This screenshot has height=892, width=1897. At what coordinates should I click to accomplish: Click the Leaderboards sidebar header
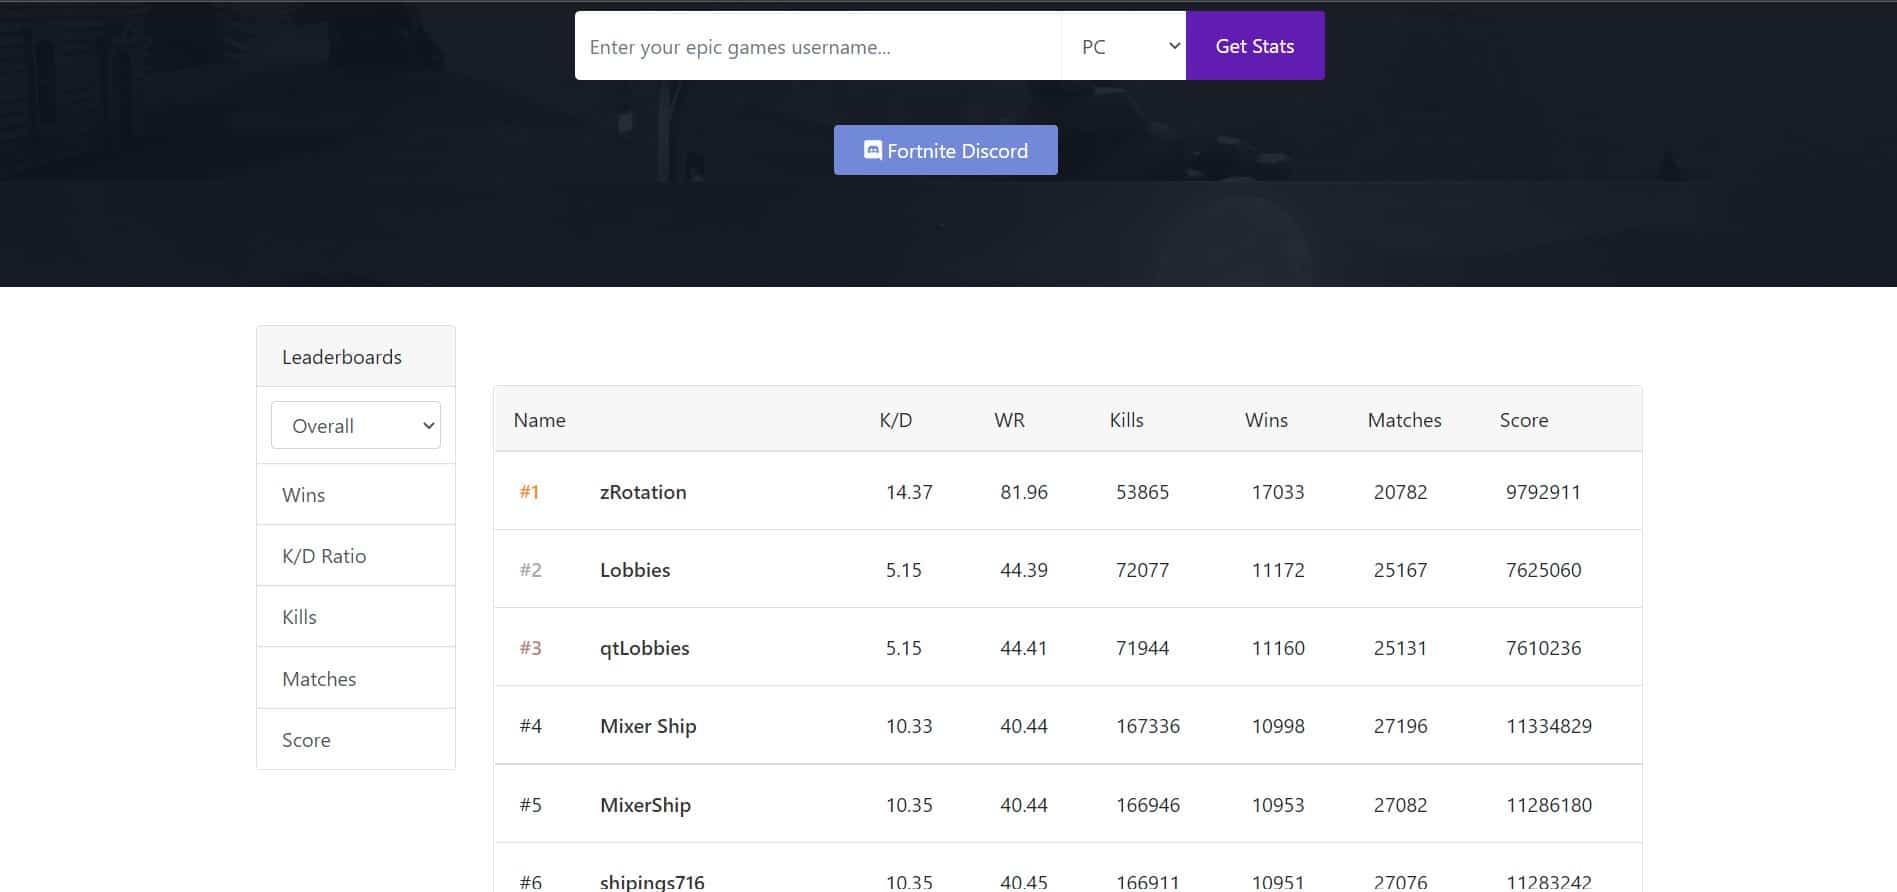356,357
